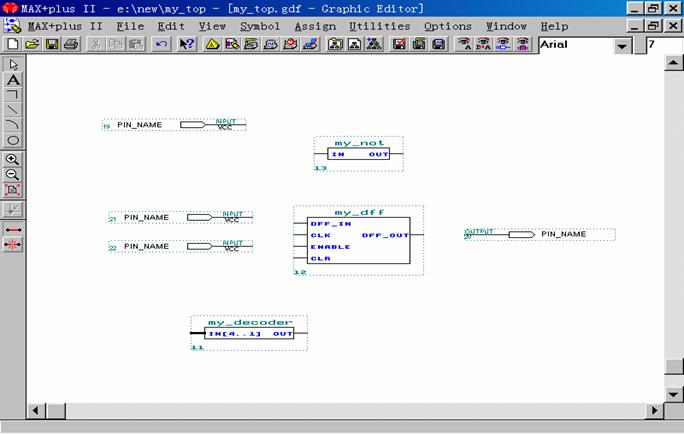Screen dimensions: 684x434
Task: Select the circle drawing tool
Action: pos(13,140)
